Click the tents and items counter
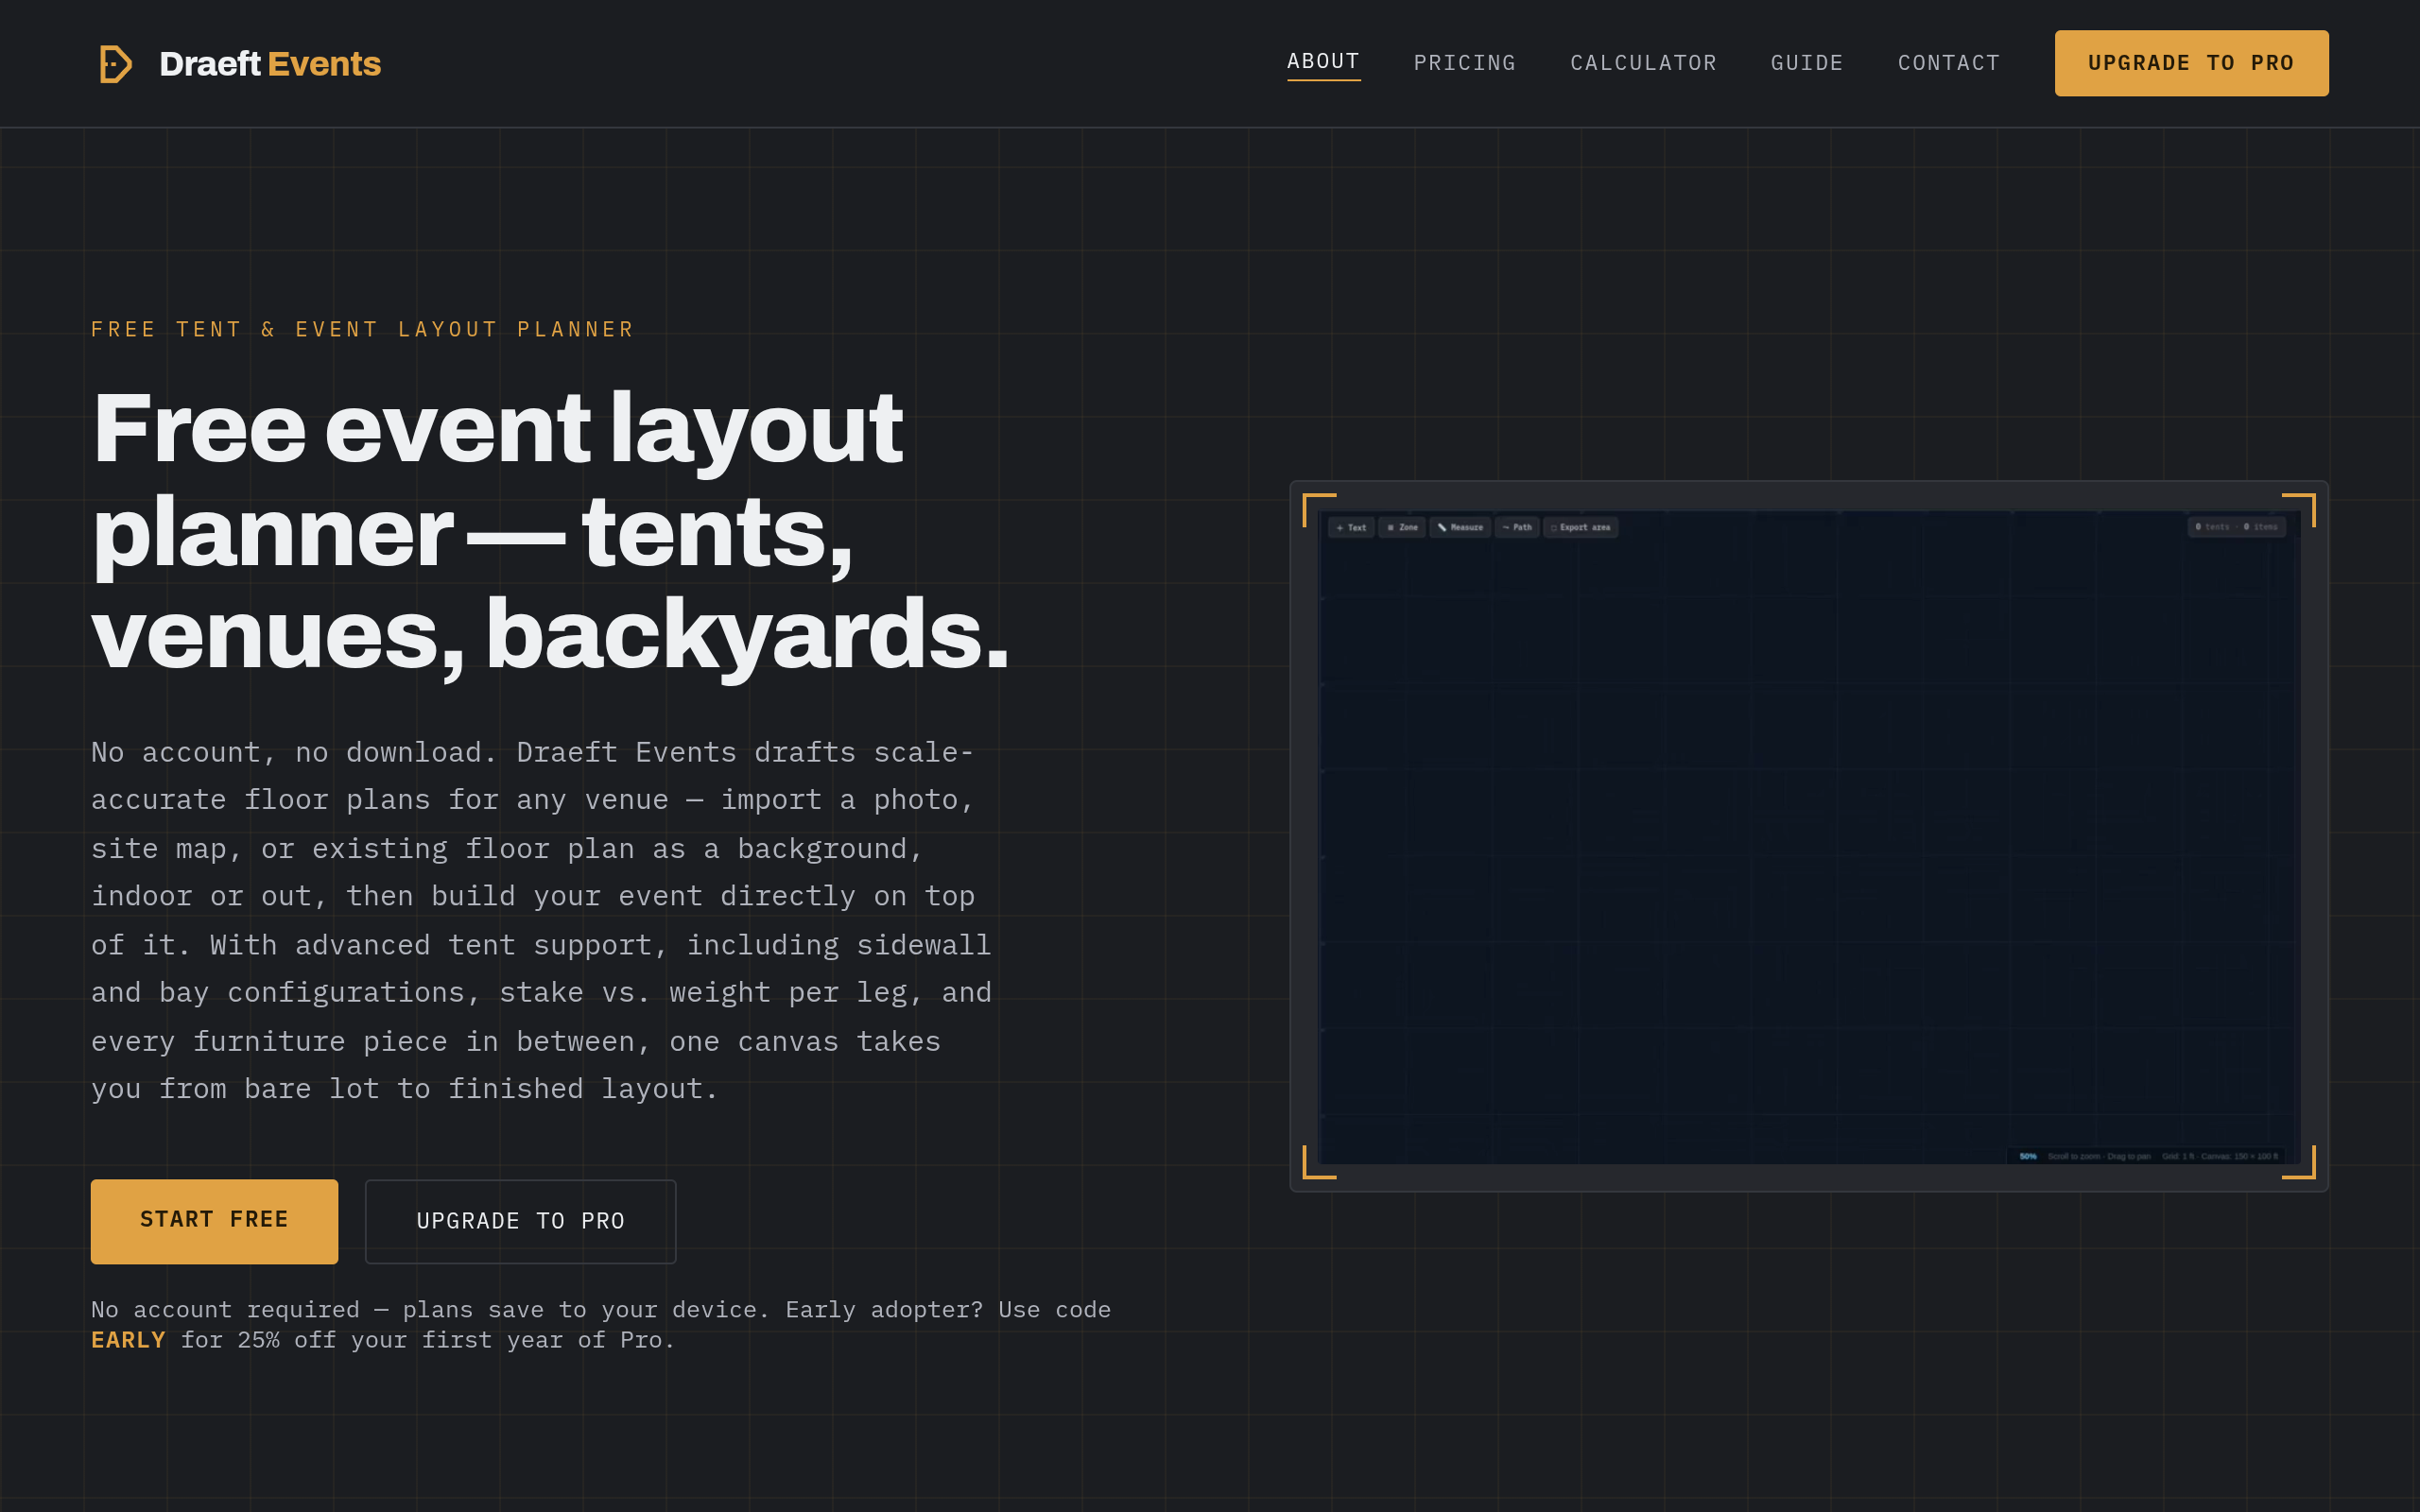This screenshot has height=1512, width=2420. coord(2236,526)
